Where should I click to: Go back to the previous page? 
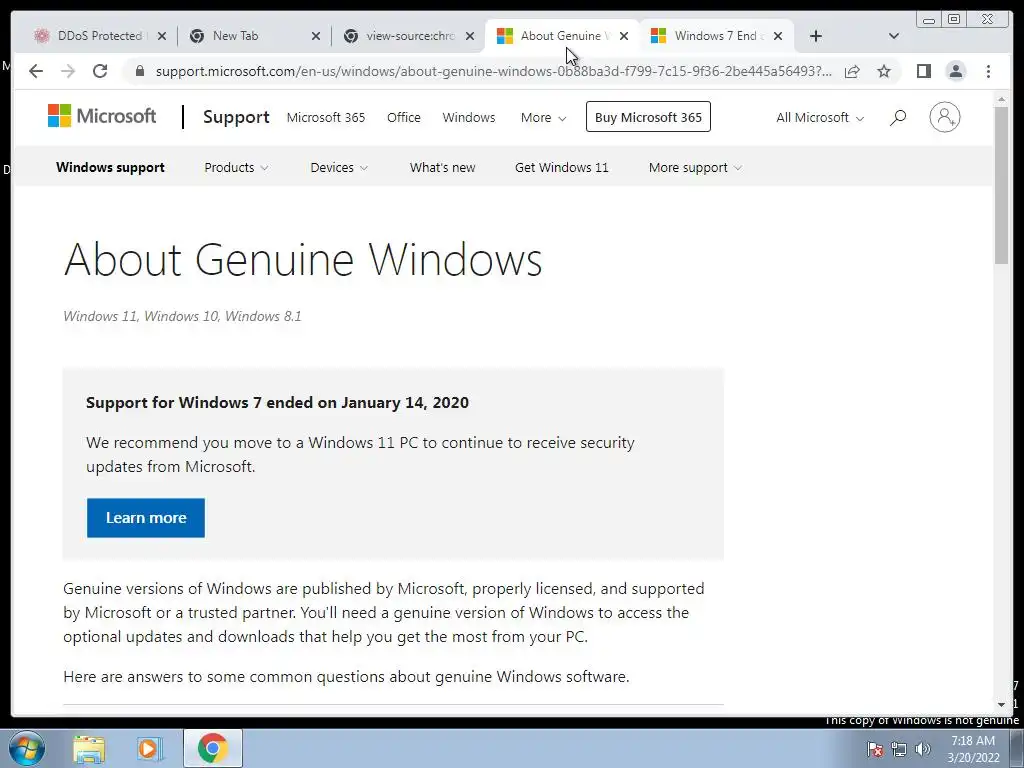(x=36, y=71)
